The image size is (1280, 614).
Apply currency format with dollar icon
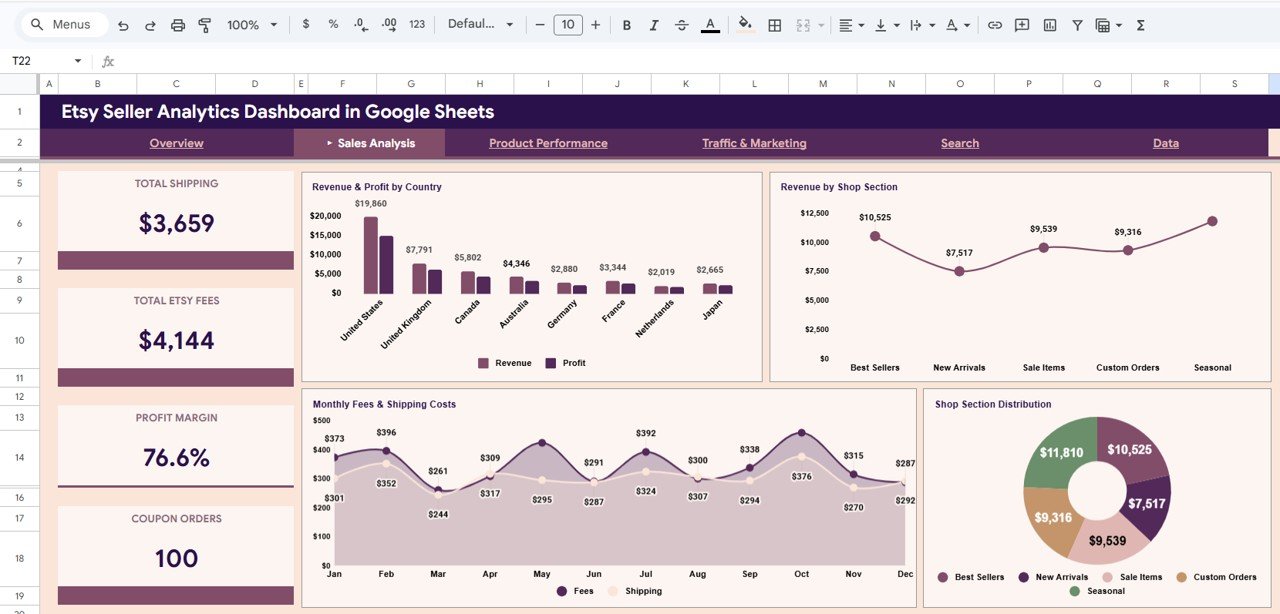305,24
